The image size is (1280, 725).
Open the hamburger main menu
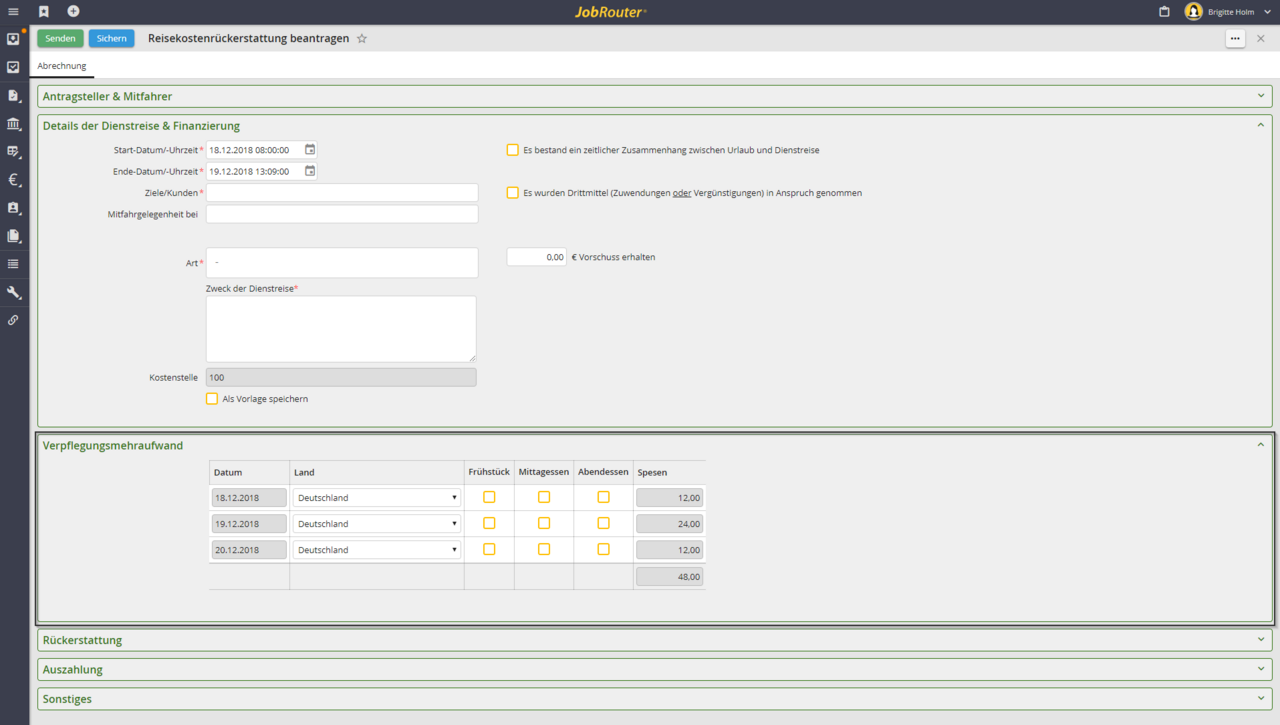coord(13,11)
